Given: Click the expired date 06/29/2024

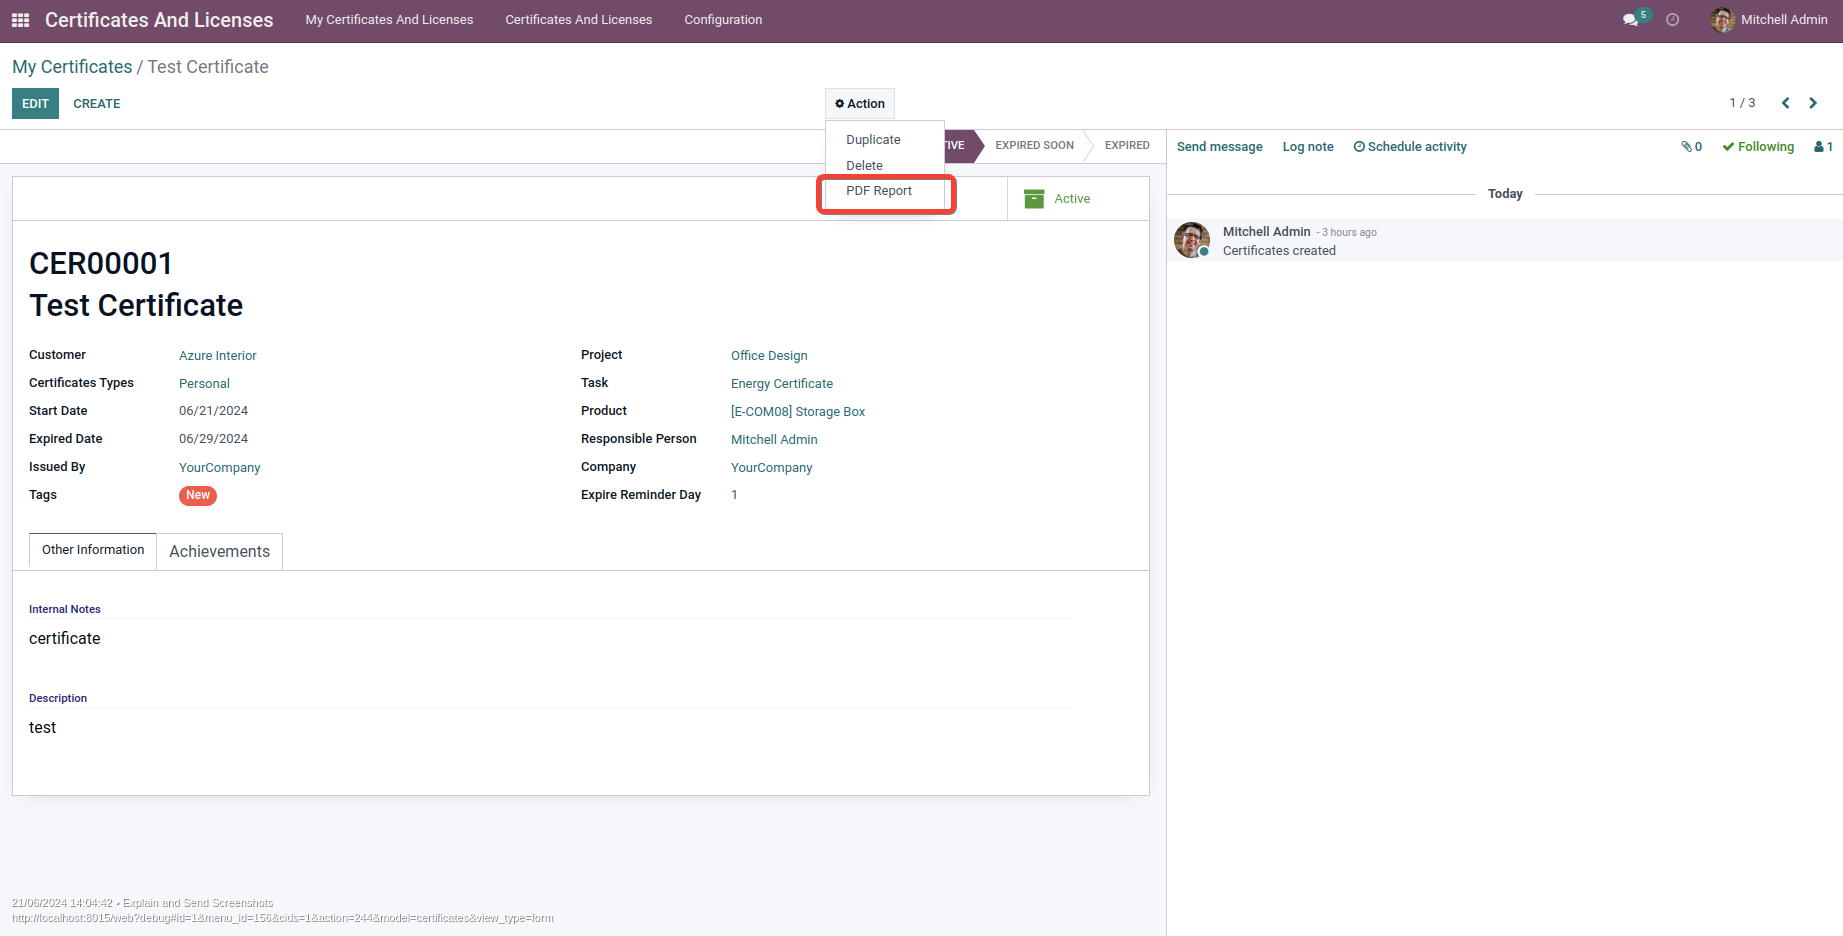Looking at the screenshot, I should click(x=213, y=439).
